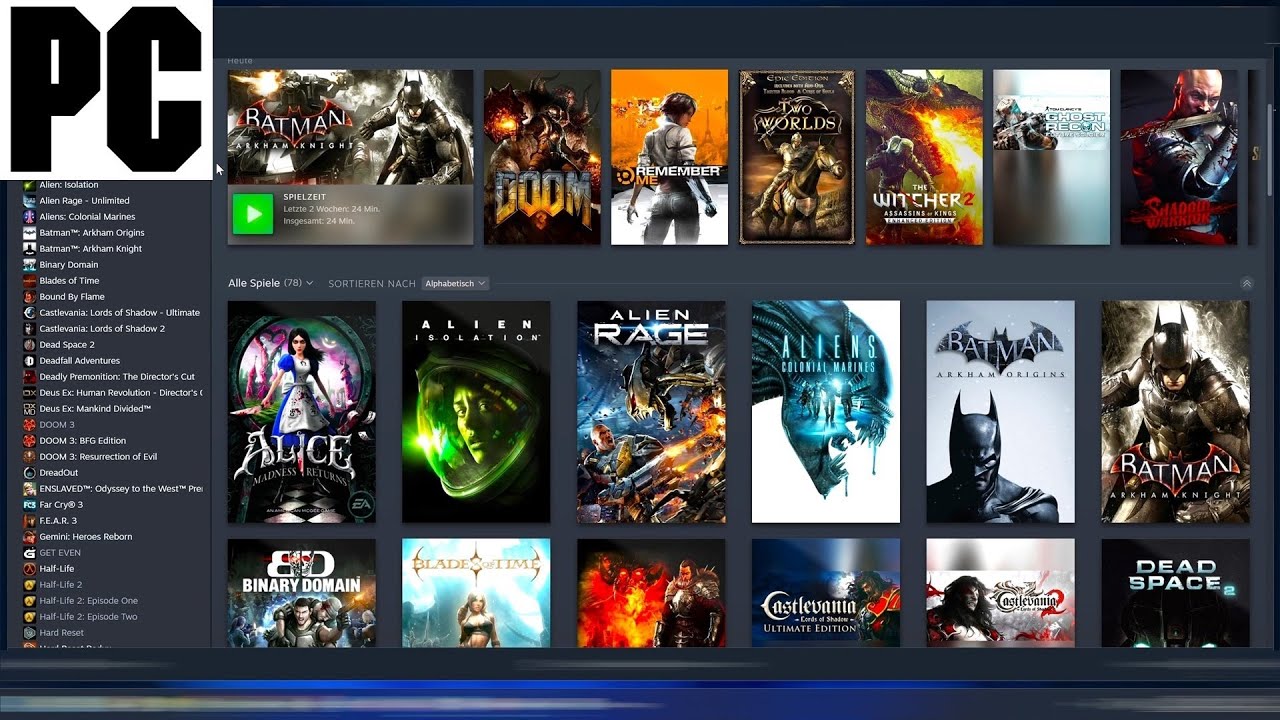Select 'Half-Life 2: Episode Two' in list

point(89,617)
